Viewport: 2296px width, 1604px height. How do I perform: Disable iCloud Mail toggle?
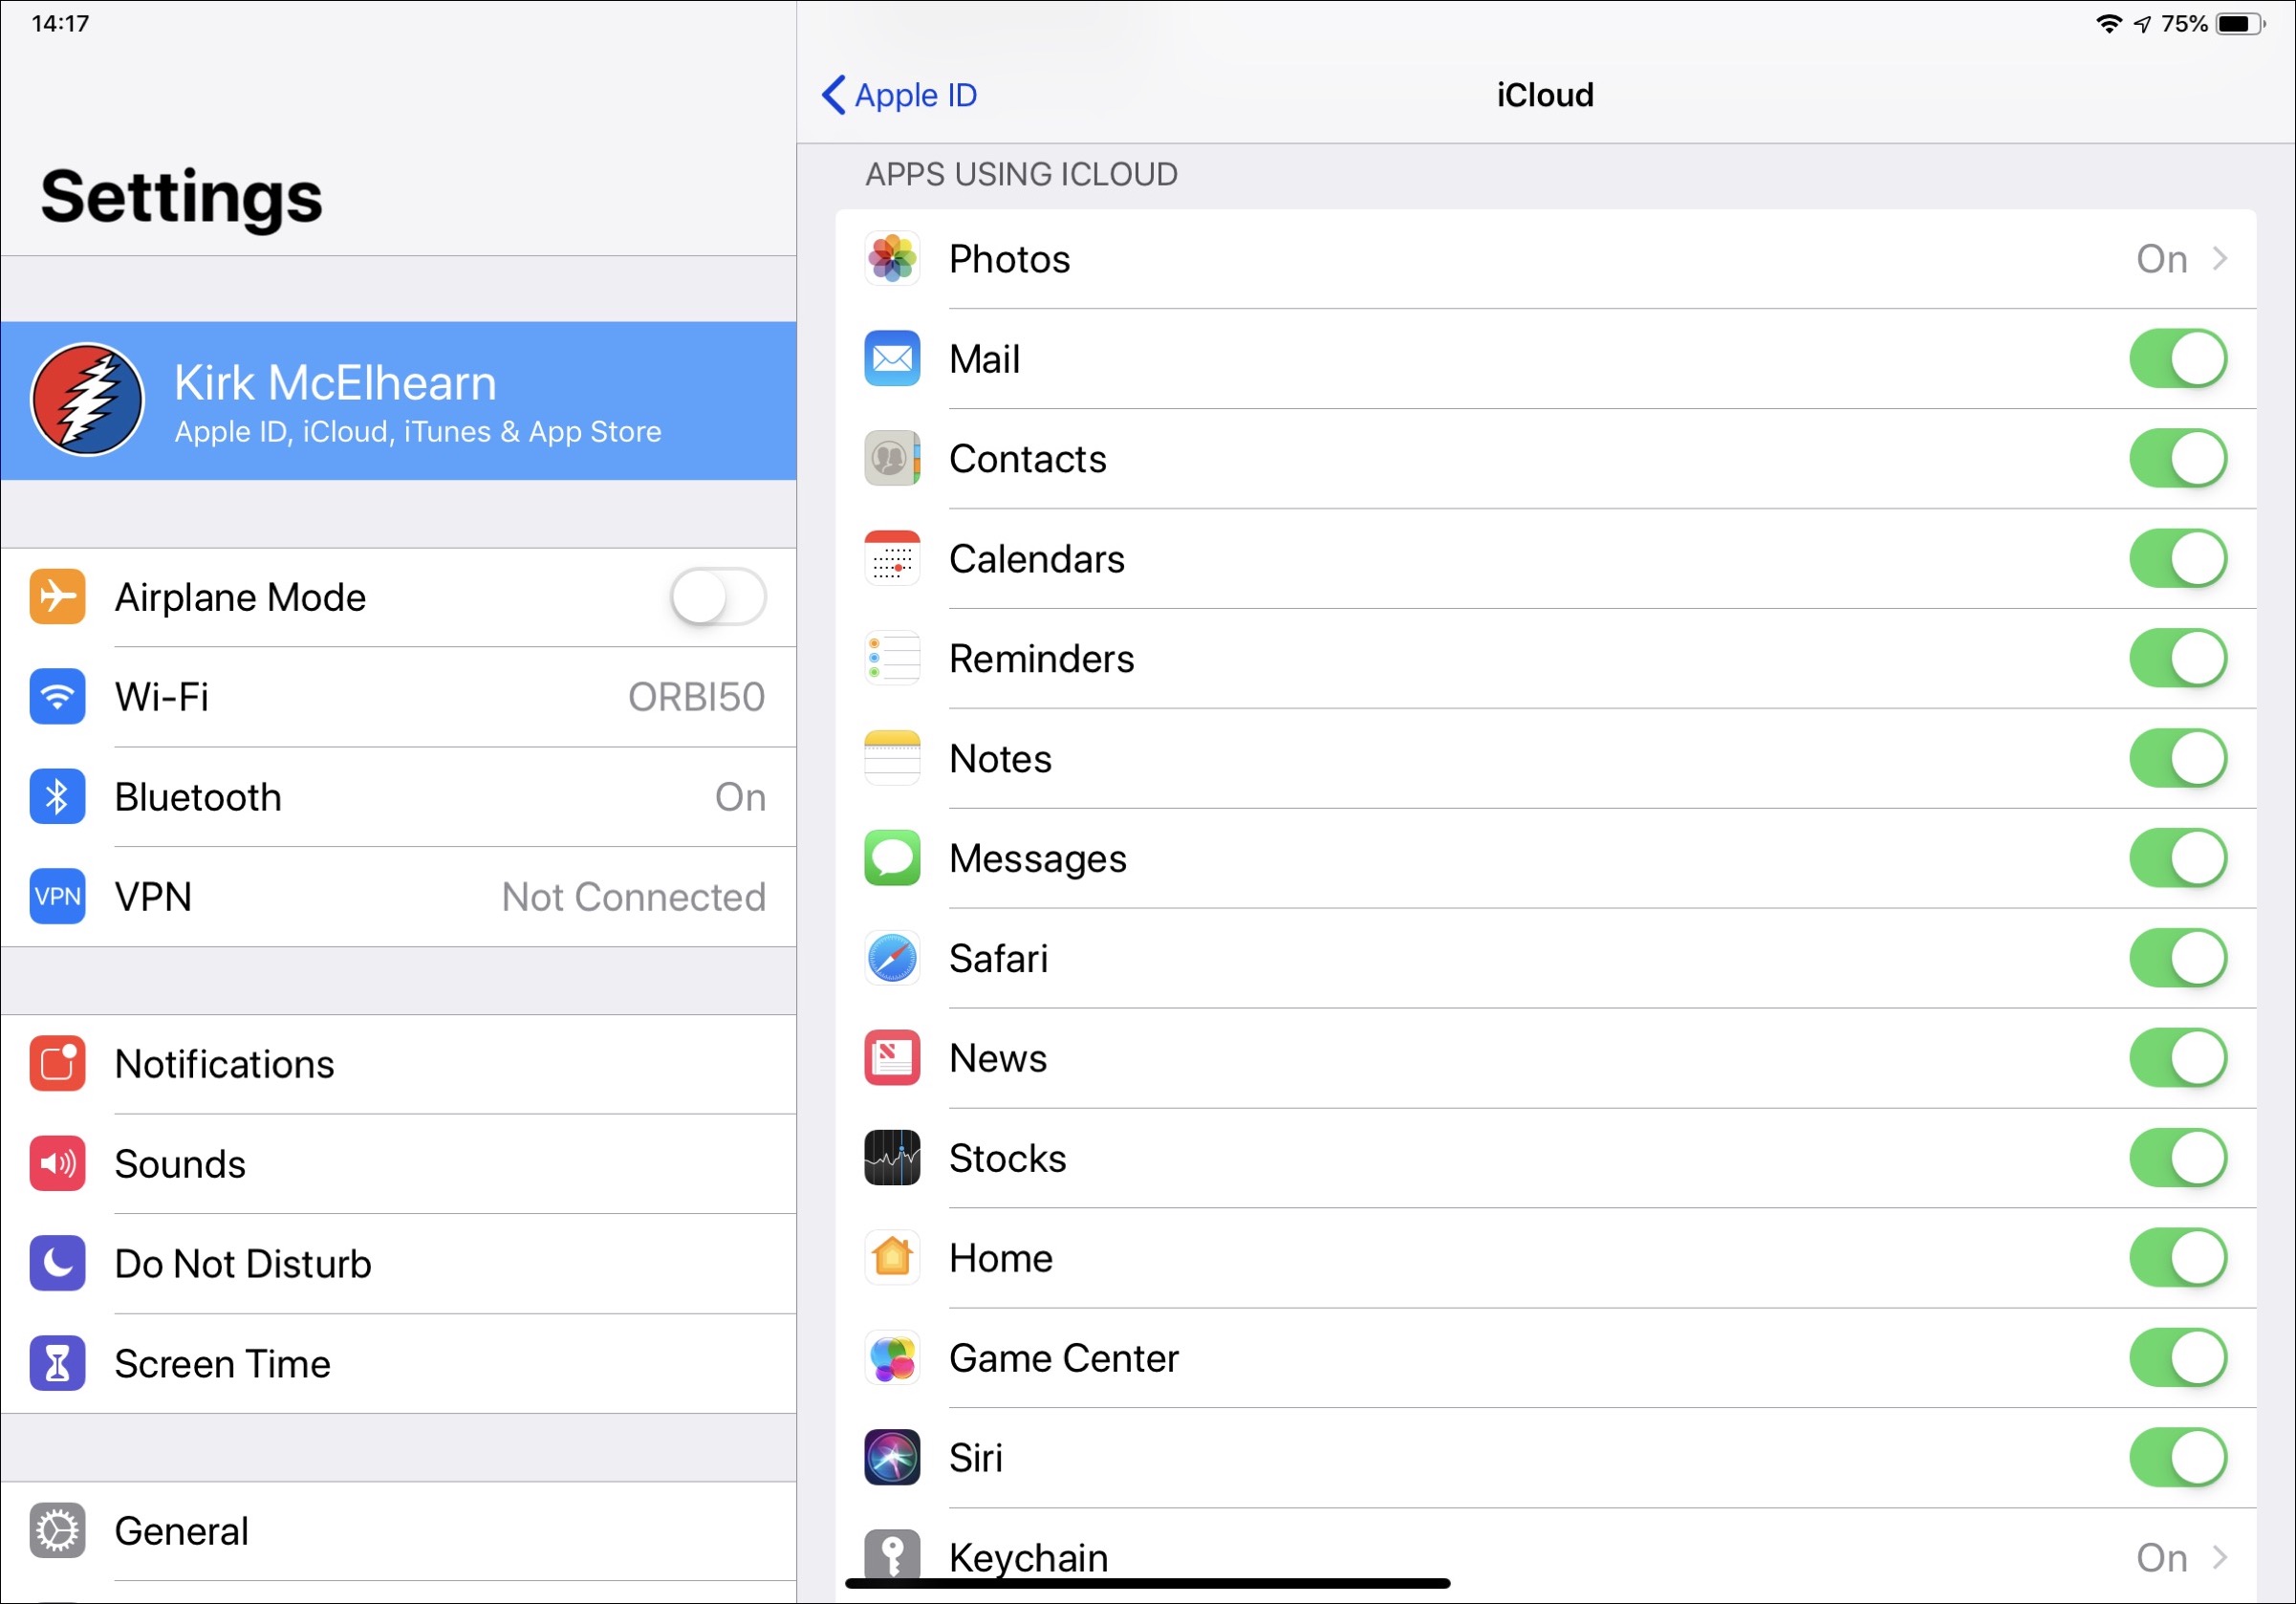(2178, 358)
